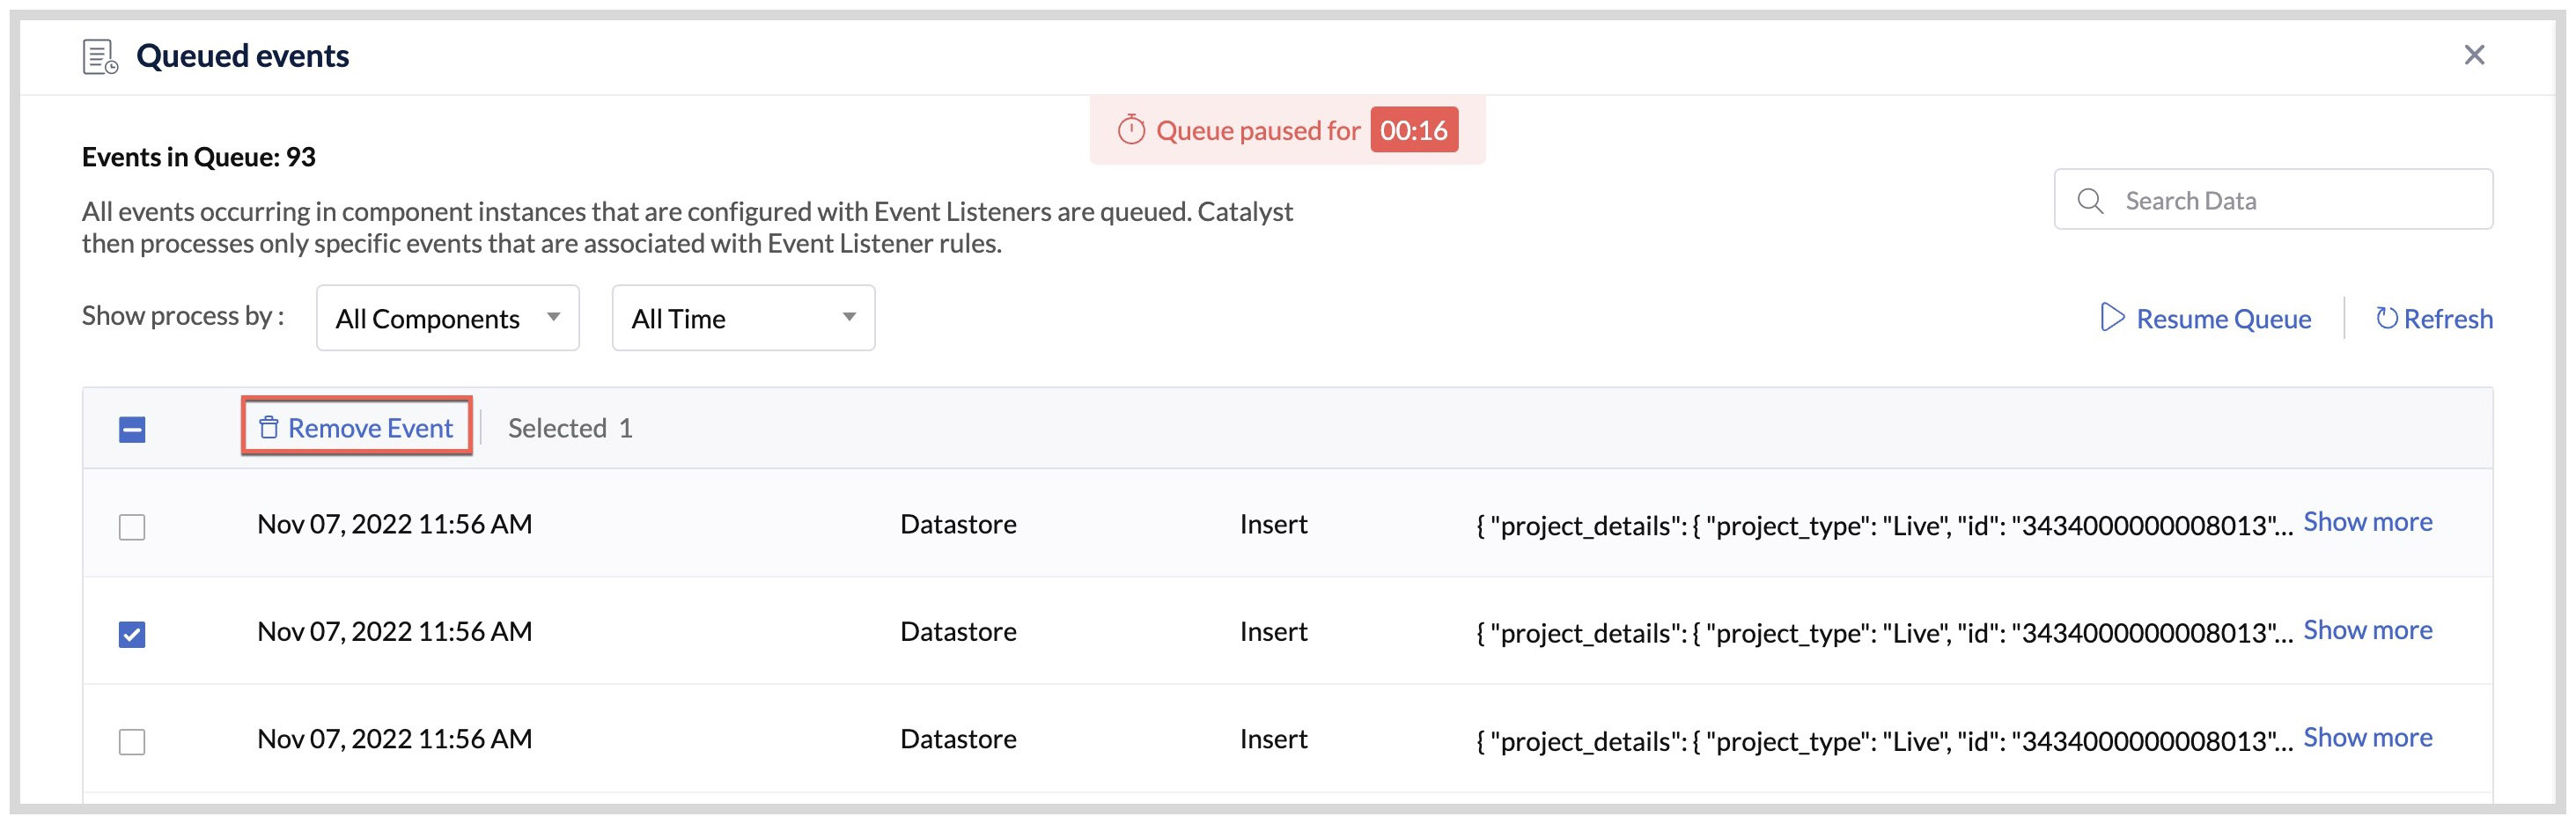The width and height of the screenshot is (2576, 824).
Task: Toggle the select-all checkbox in table header
Action: [x=133, y=428]
